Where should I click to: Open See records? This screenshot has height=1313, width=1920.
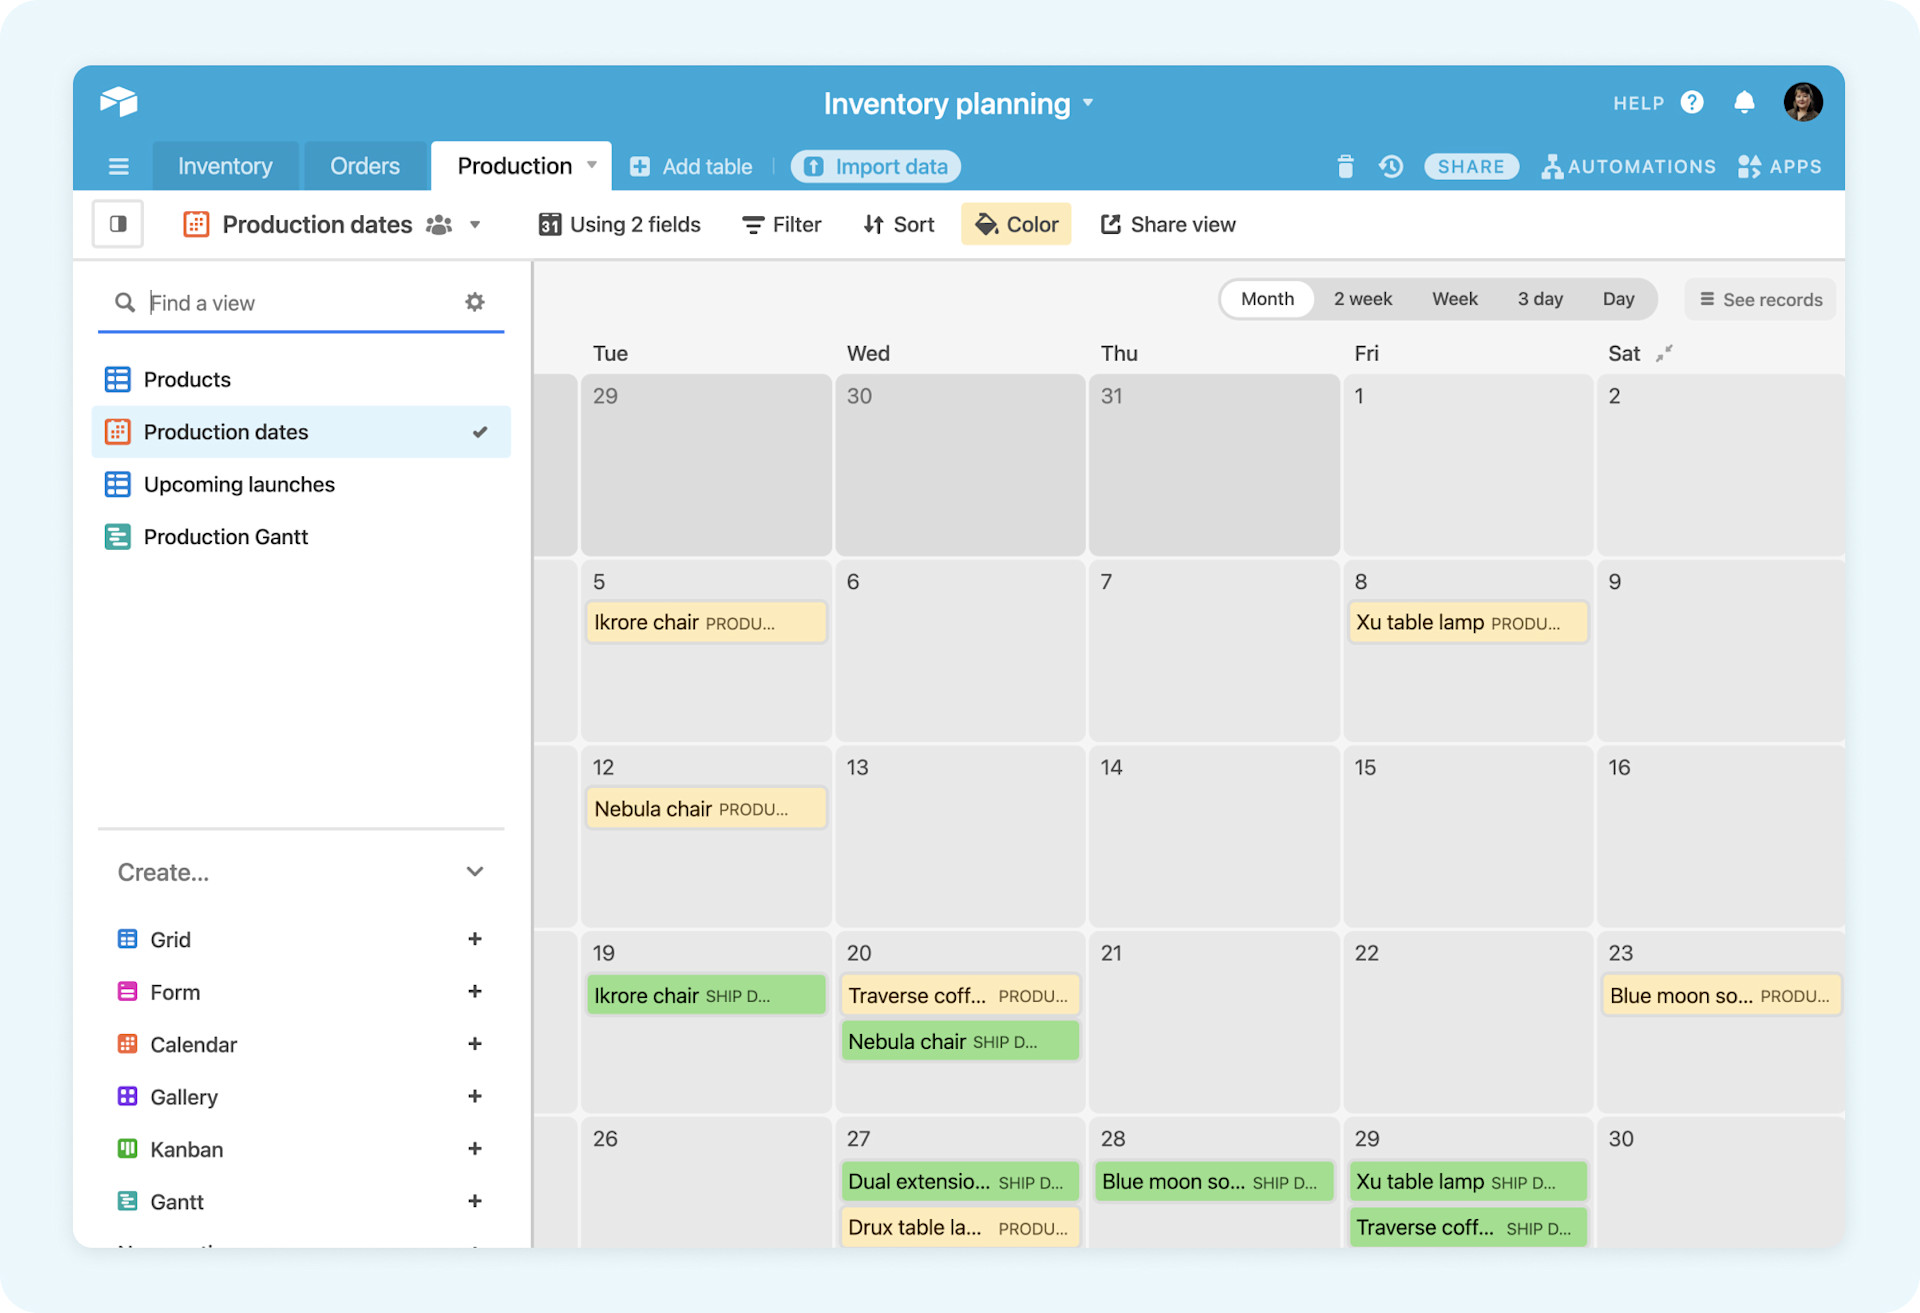tap(1759, 298)
